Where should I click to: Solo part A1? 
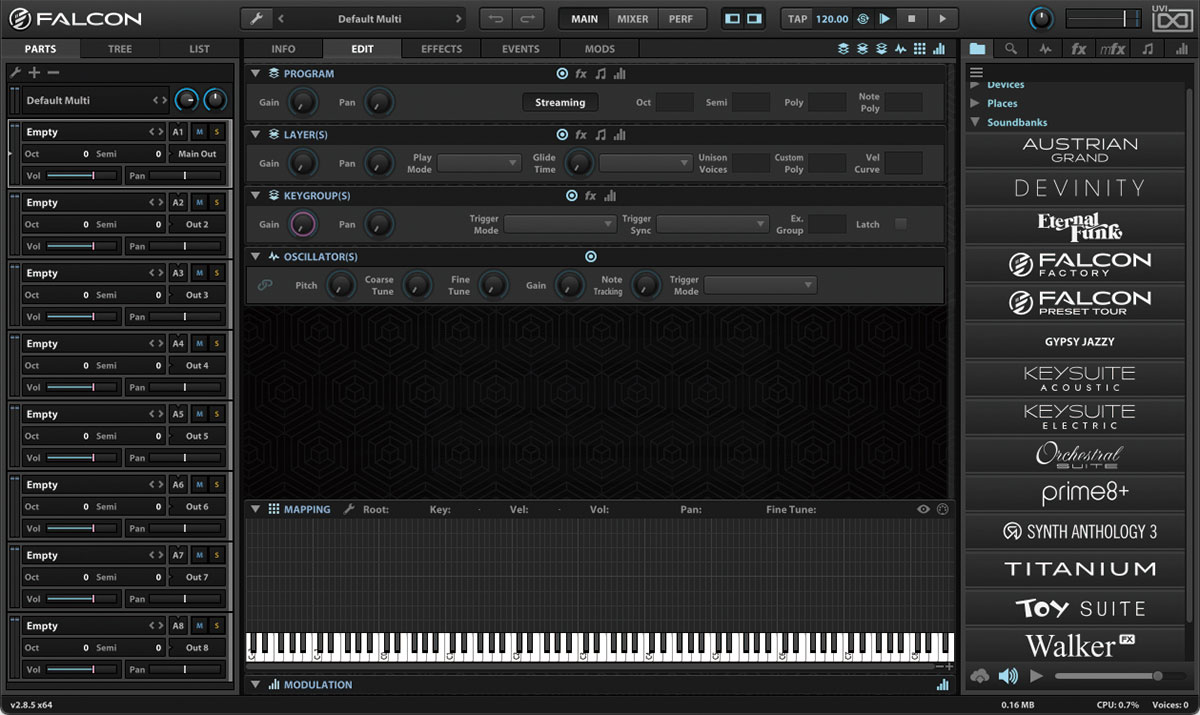[x=217, y=132]
